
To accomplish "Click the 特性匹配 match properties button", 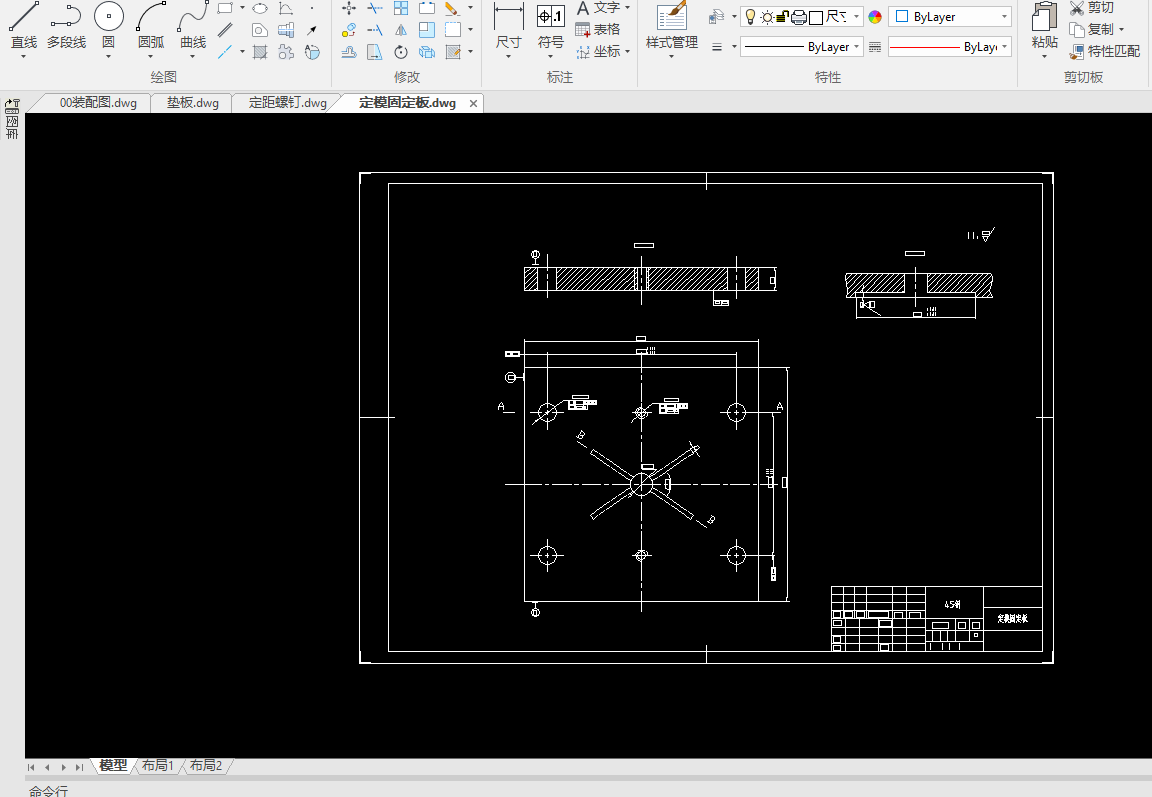I will click(x=1104, y=51).
